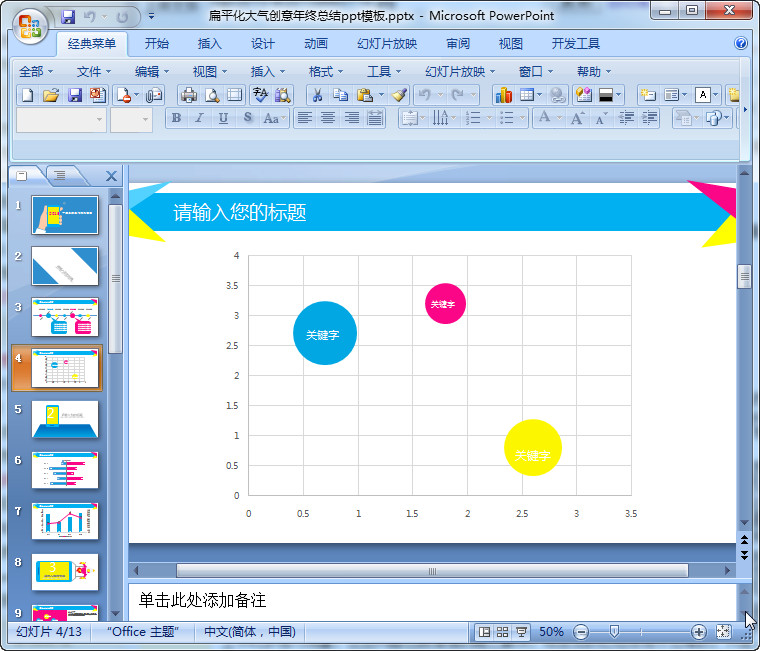
Task: Toggle justify text alignment
Action: point(375,118)
